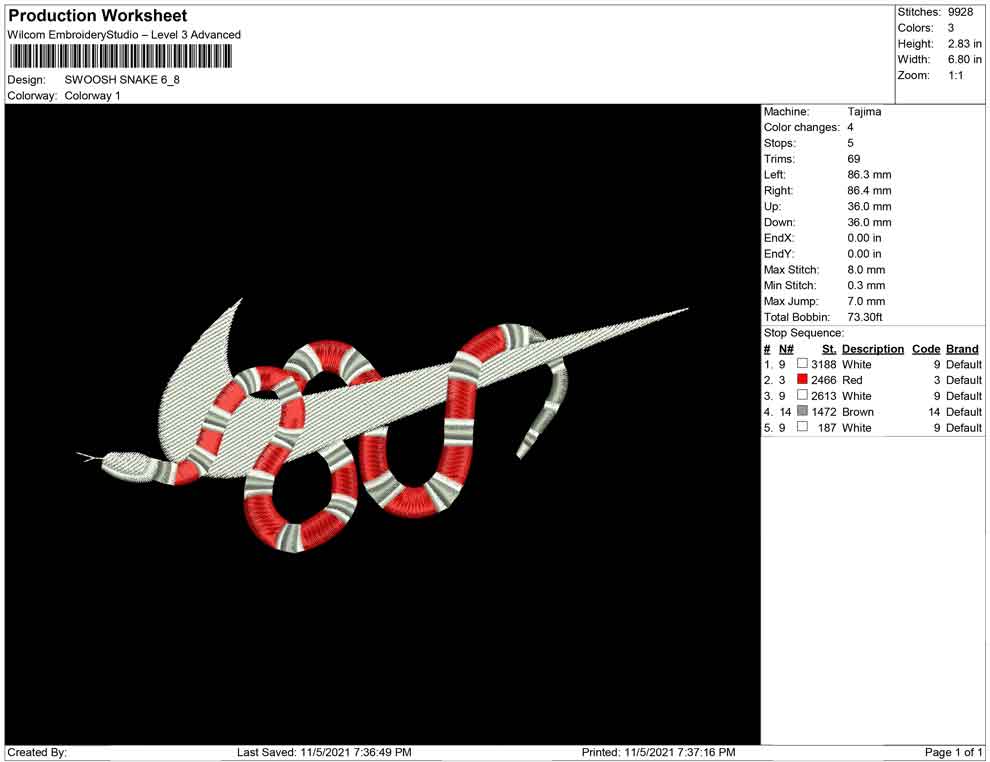Click the 'Brown' description in stop row 4
This screenshot has width=990, height=762.
(858, 412)
